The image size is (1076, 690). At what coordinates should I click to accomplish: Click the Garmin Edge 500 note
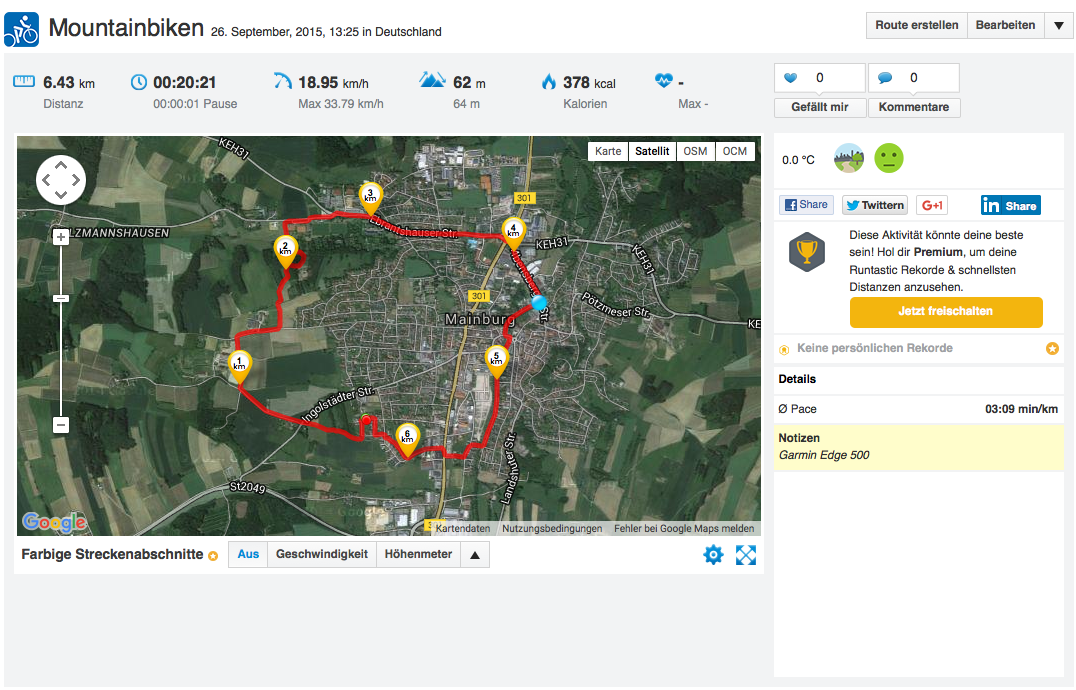tap(824, 455)
